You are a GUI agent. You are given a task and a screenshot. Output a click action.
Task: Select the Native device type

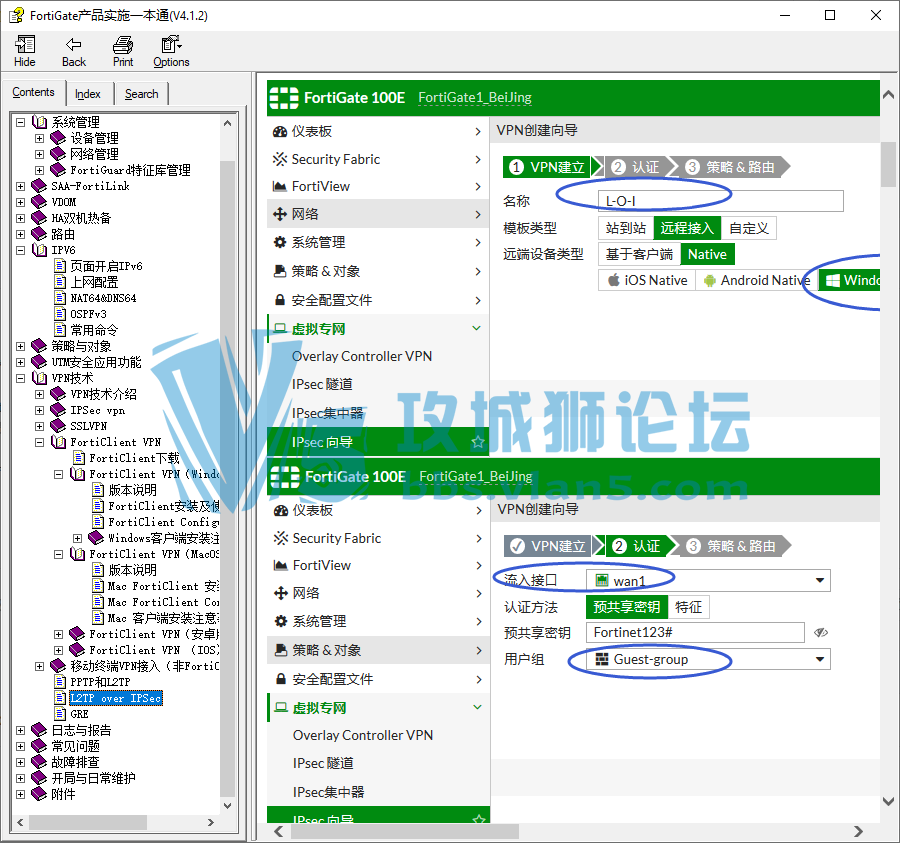pyautogui.click(x=707, y=254)
